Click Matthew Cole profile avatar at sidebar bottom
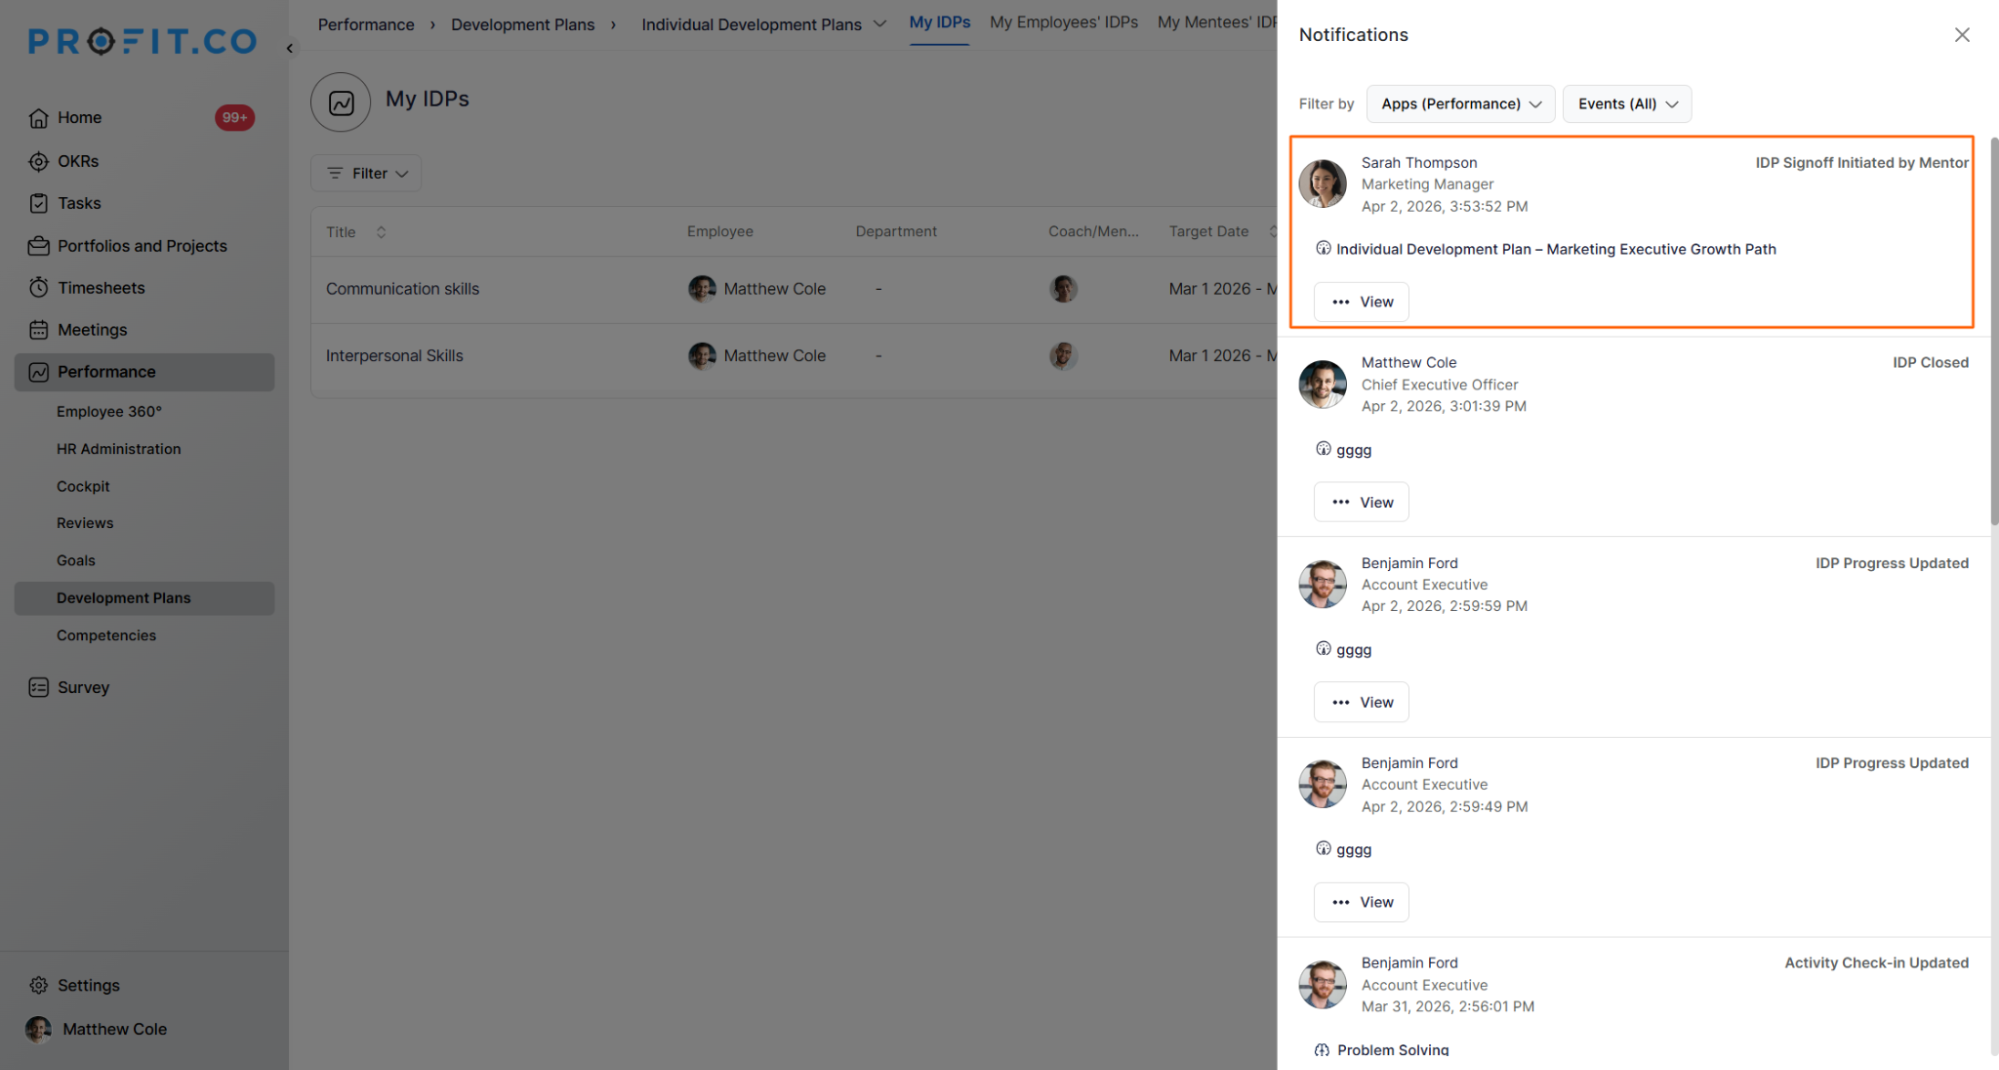1999x1070 pixels. coord(38,1029)
